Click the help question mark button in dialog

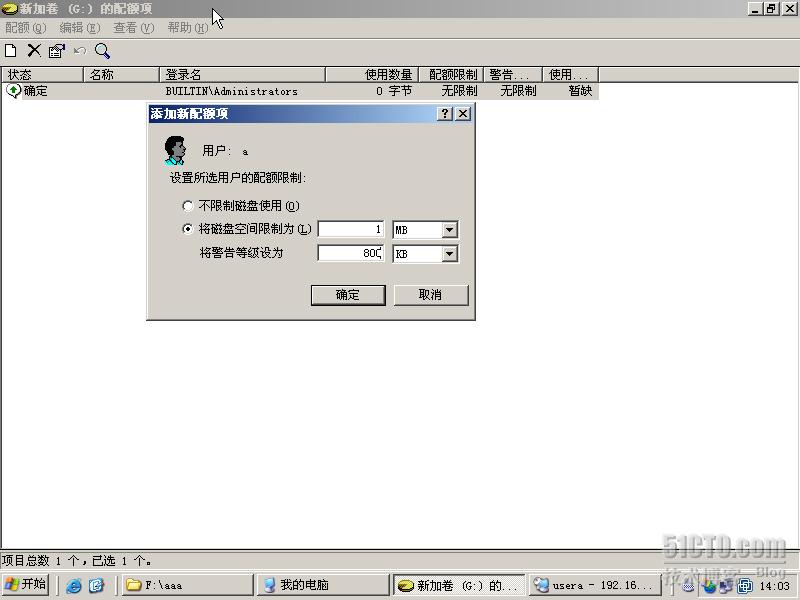point(445,113)
